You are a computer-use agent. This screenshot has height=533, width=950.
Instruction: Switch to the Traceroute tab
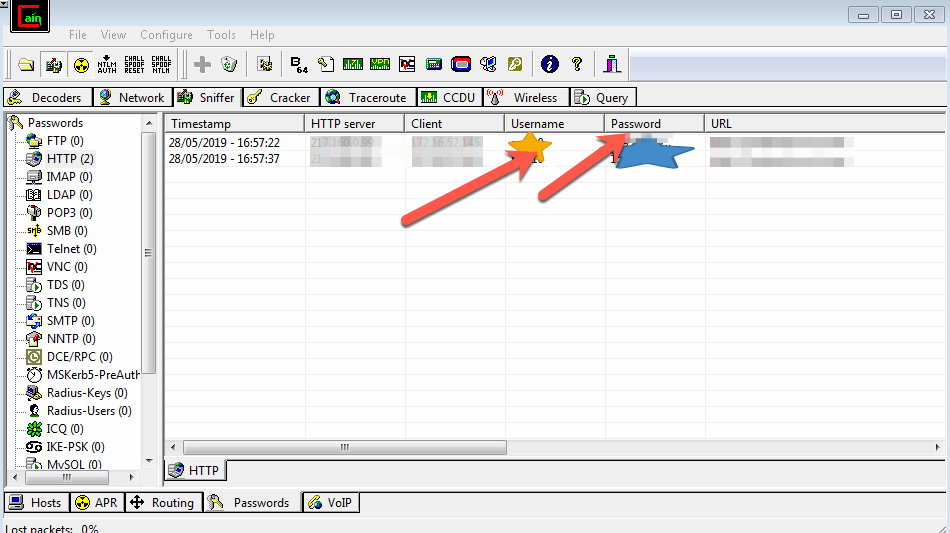365,98
